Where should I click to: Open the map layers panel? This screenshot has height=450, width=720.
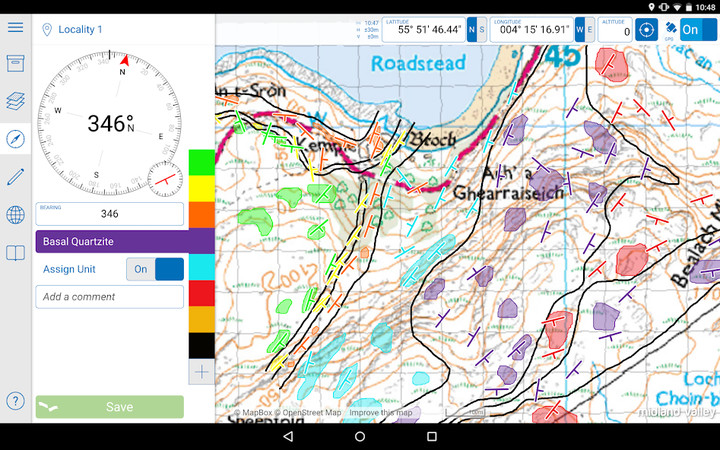pos(15,101)
